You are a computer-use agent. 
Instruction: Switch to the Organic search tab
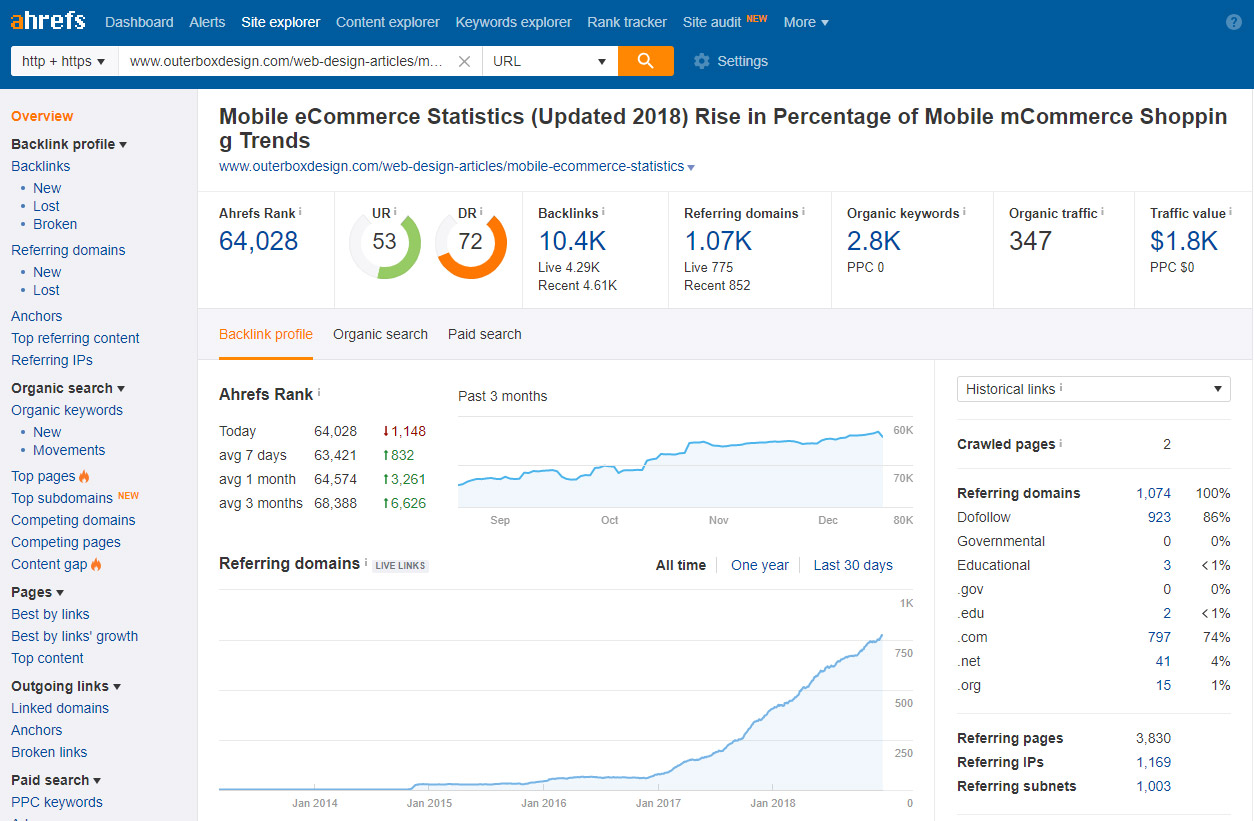pos(380,334)
